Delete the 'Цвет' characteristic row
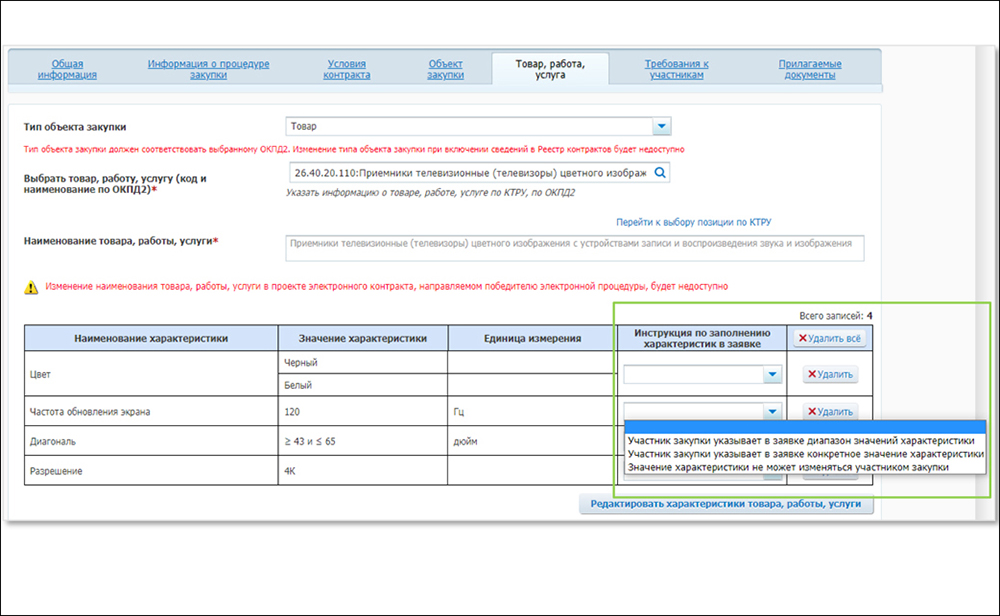1000x616 pixels. pyautogui.click(x=829, y=374)
